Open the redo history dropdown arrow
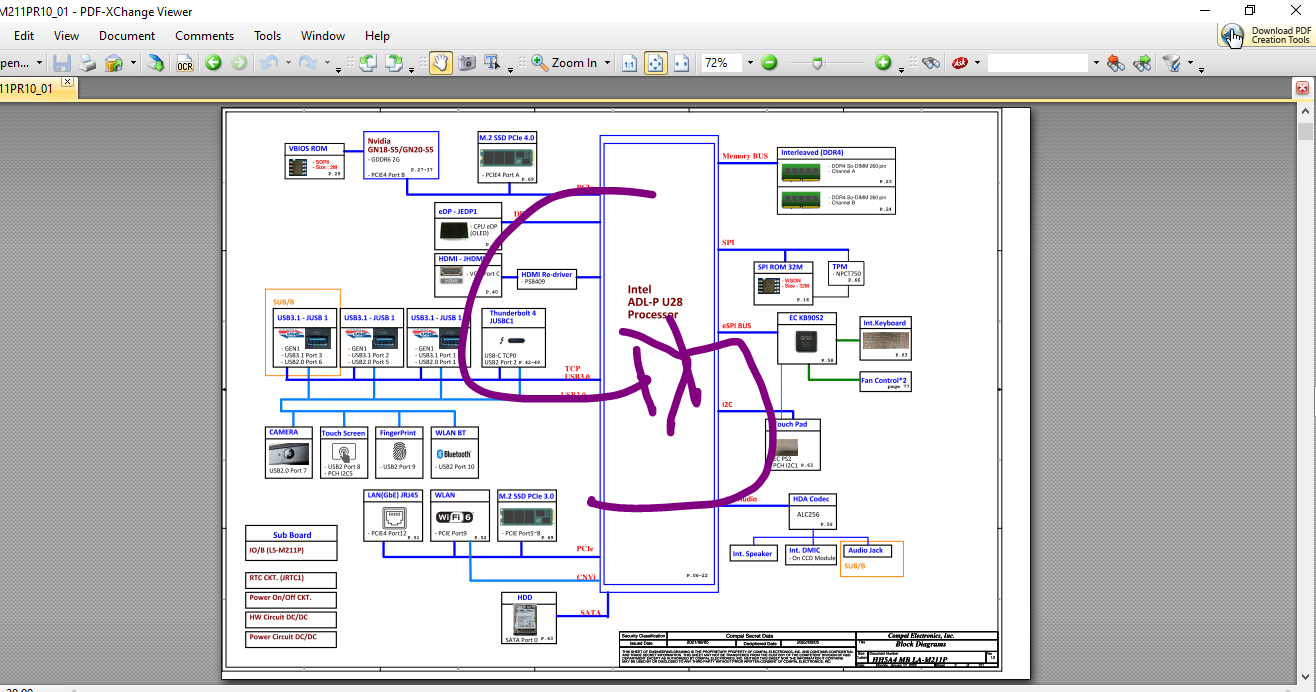Viewport: 1316px width, 692px height. 327,63
